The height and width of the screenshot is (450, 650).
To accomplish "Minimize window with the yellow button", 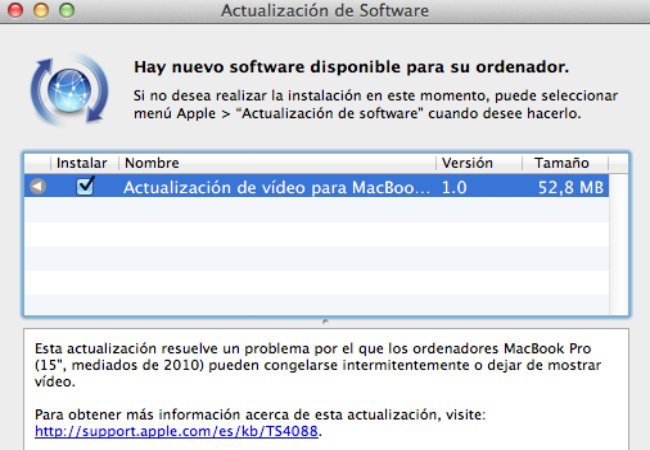I will [44, 11].
